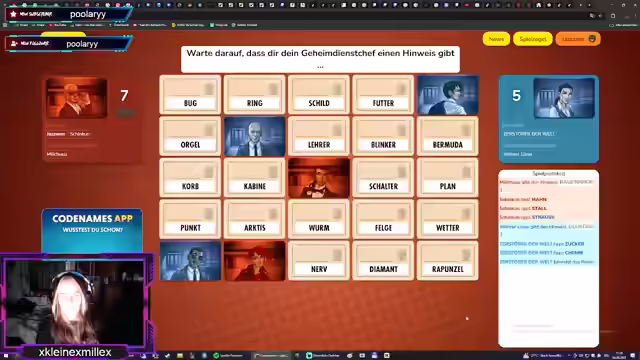Choose the PUNKT card
This screenshot has height=360, width=640.
pyautogui.click(x=190, y=220)
